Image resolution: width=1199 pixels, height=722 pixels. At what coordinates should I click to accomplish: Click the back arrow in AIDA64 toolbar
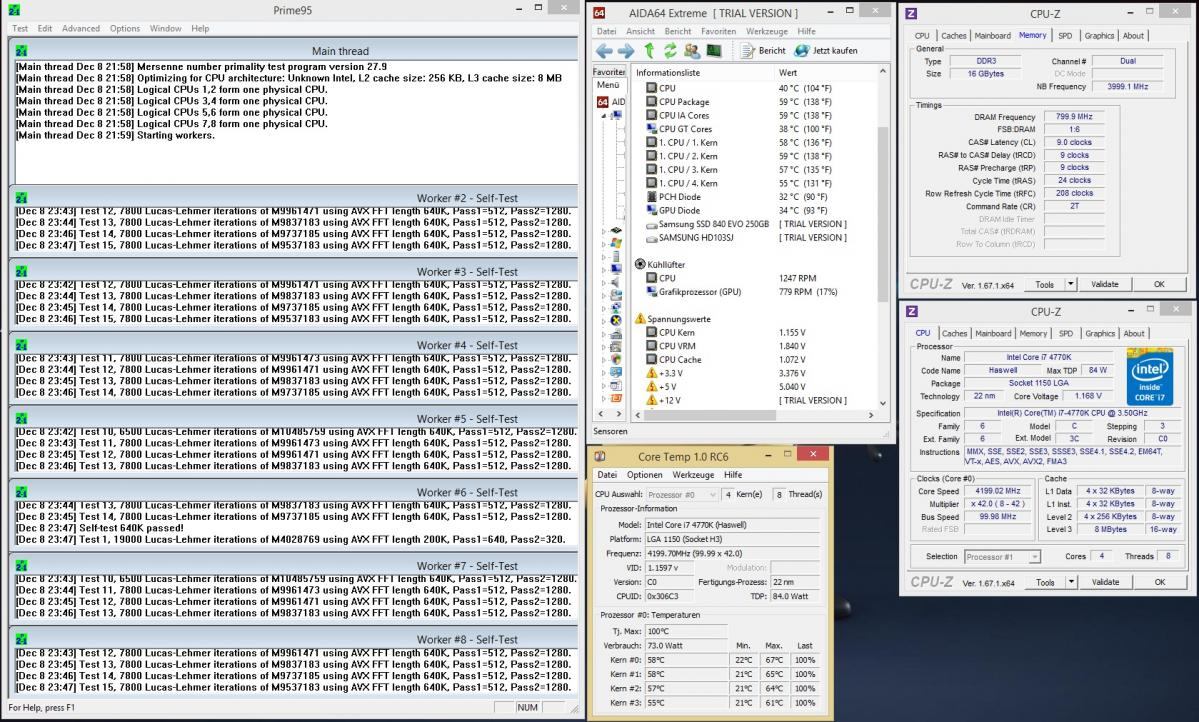point(603,50)
